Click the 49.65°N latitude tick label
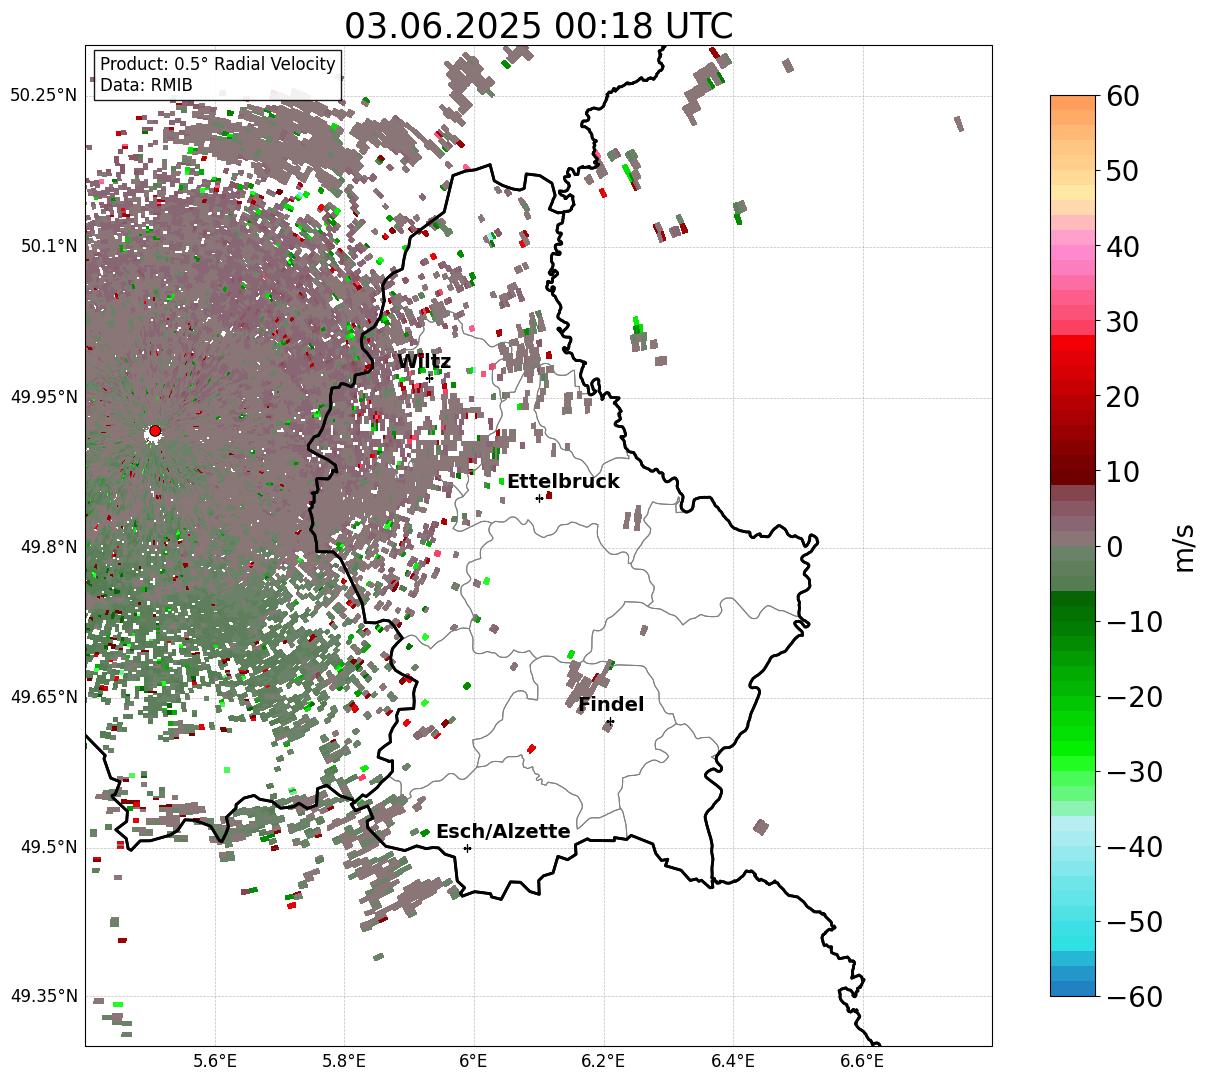Viewport: 1207px width, 1081px height. coord(43,697)
